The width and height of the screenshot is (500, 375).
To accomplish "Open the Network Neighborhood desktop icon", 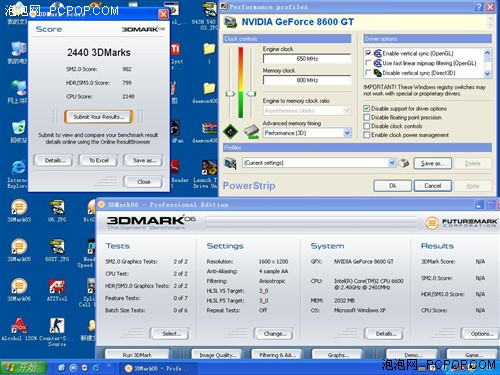I will tap(18, 92).
